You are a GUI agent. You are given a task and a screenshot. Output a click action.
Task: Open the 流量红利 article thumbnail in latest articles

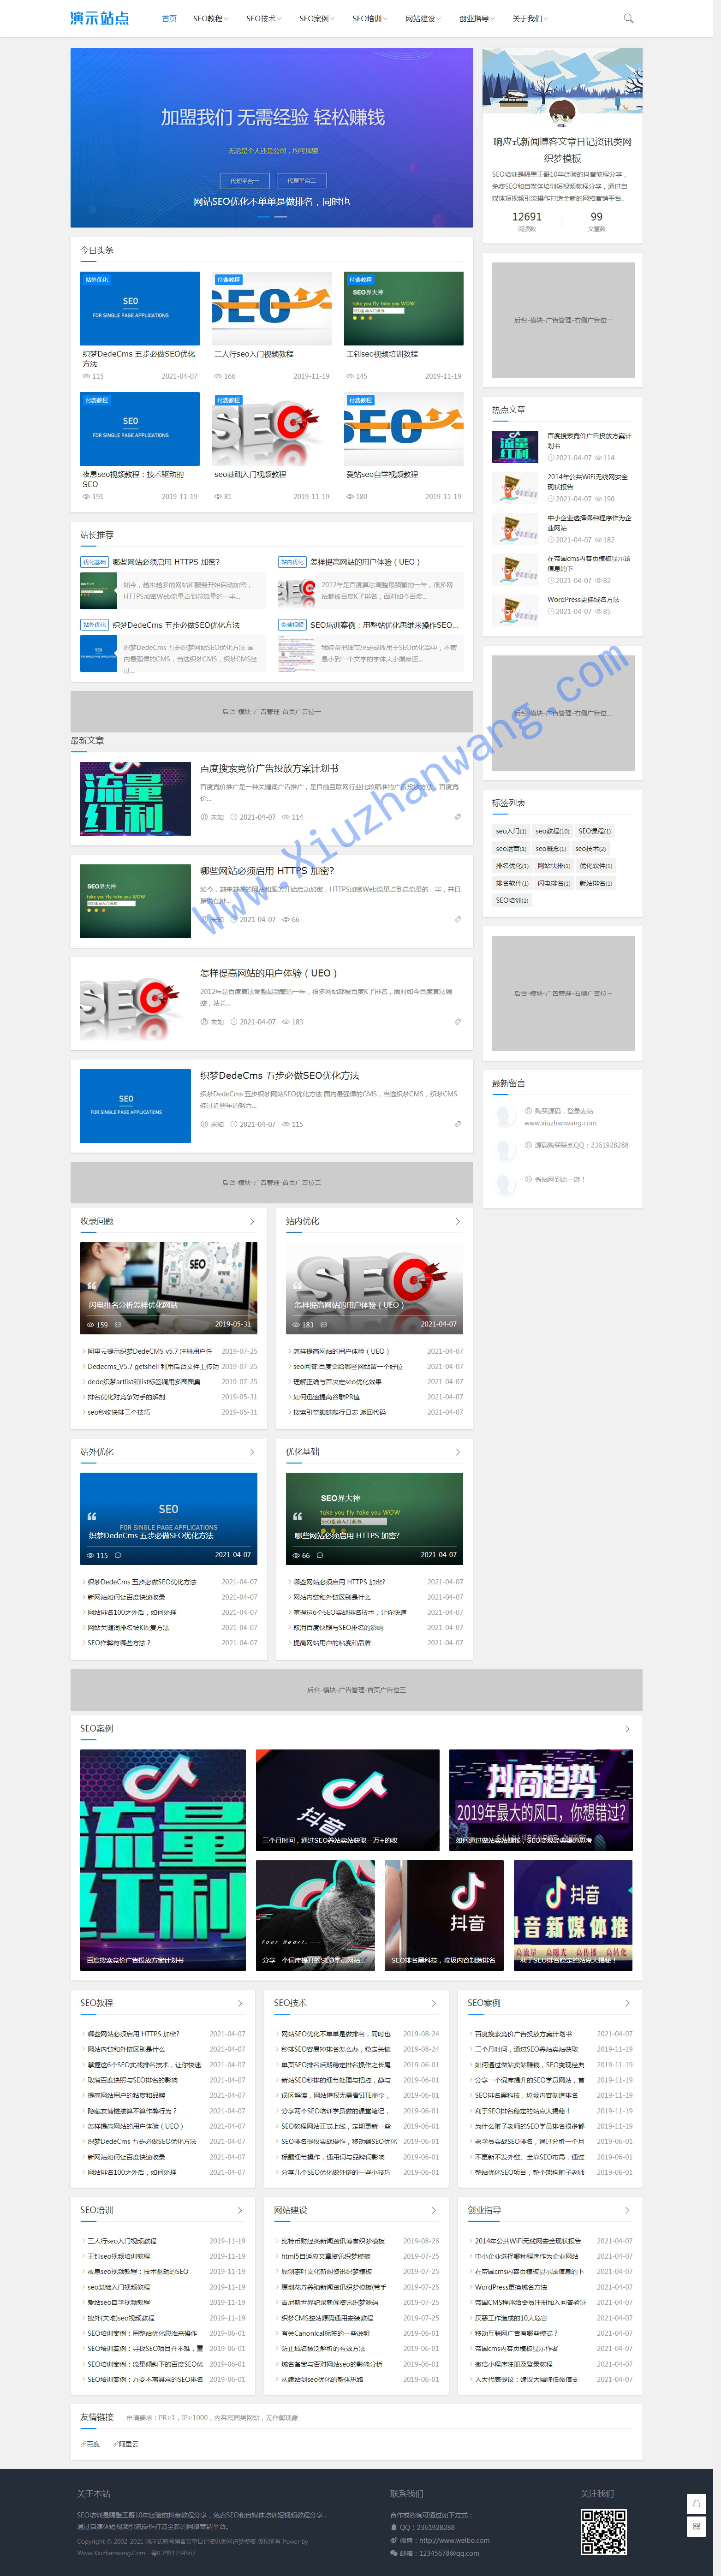click(135, 798)
